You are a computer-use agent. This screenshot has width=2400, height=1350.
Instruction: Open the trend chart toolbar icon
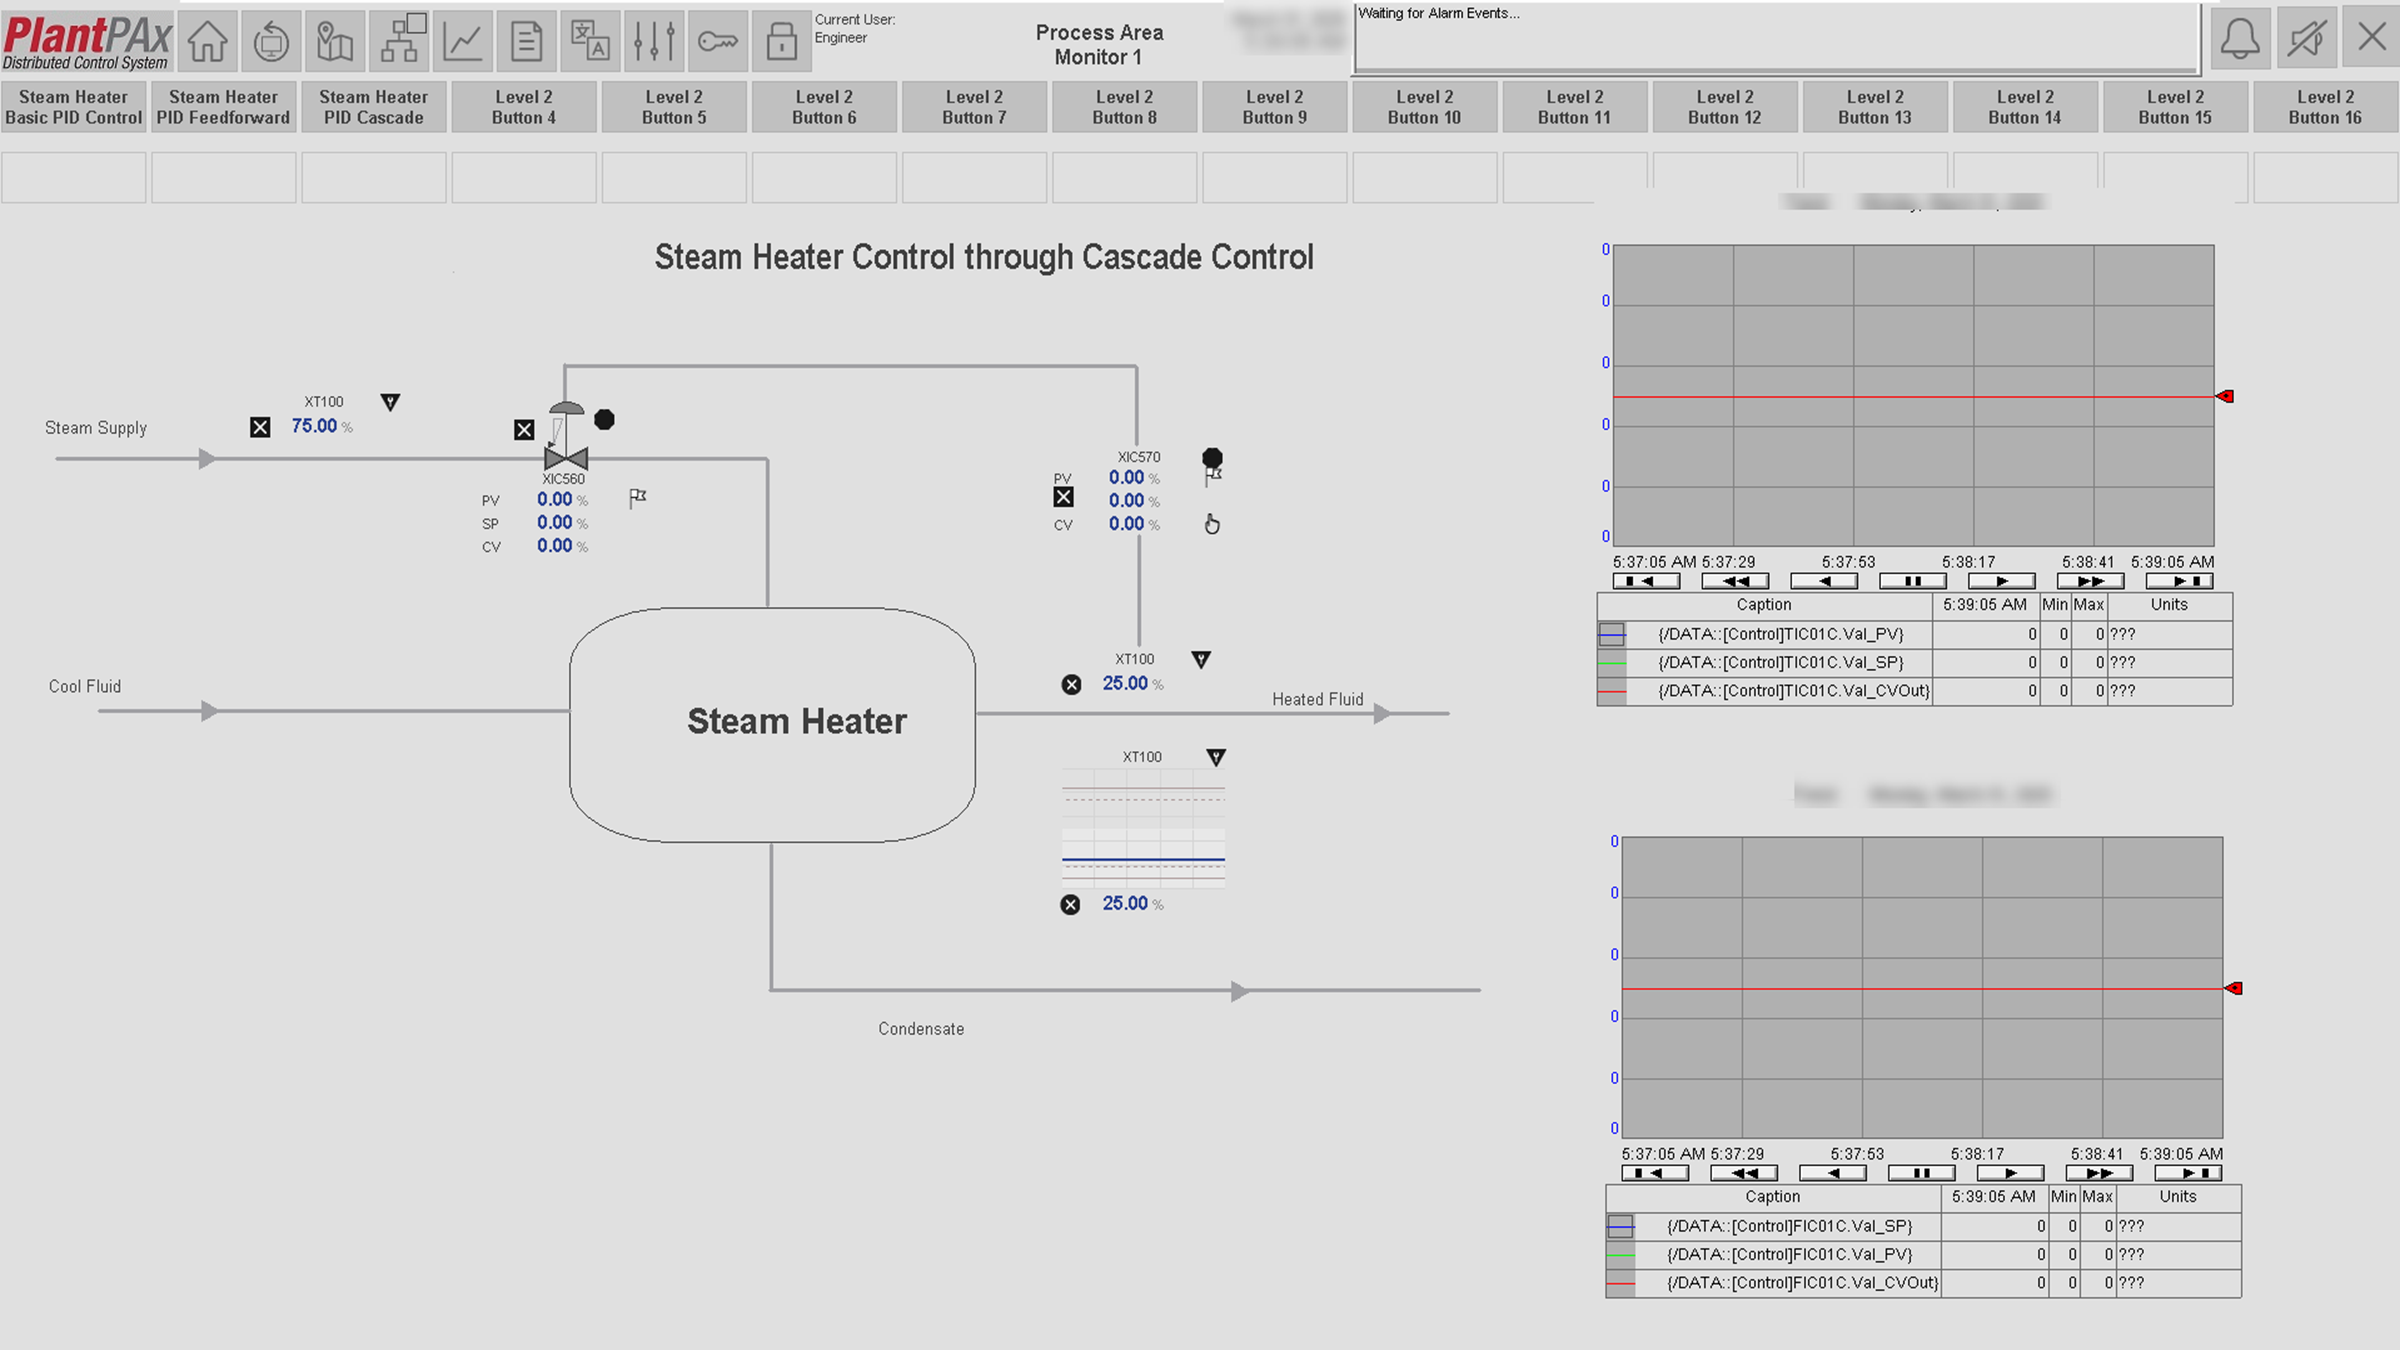coord(463,42)
